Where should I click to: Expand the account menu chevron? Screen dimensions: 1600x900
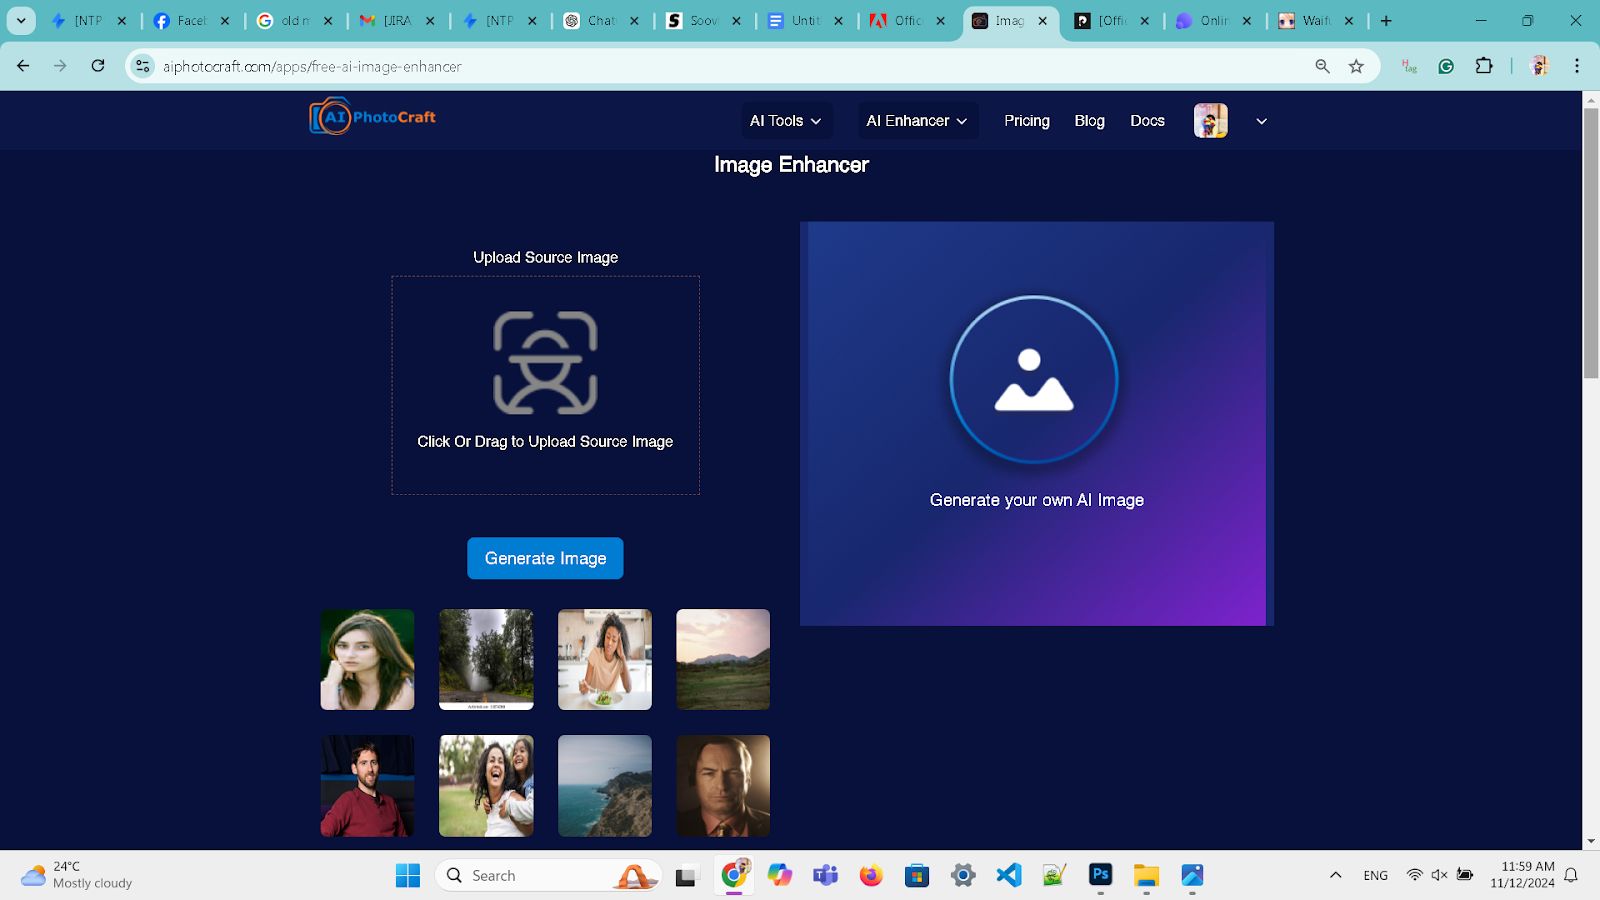click(1262, 121)
